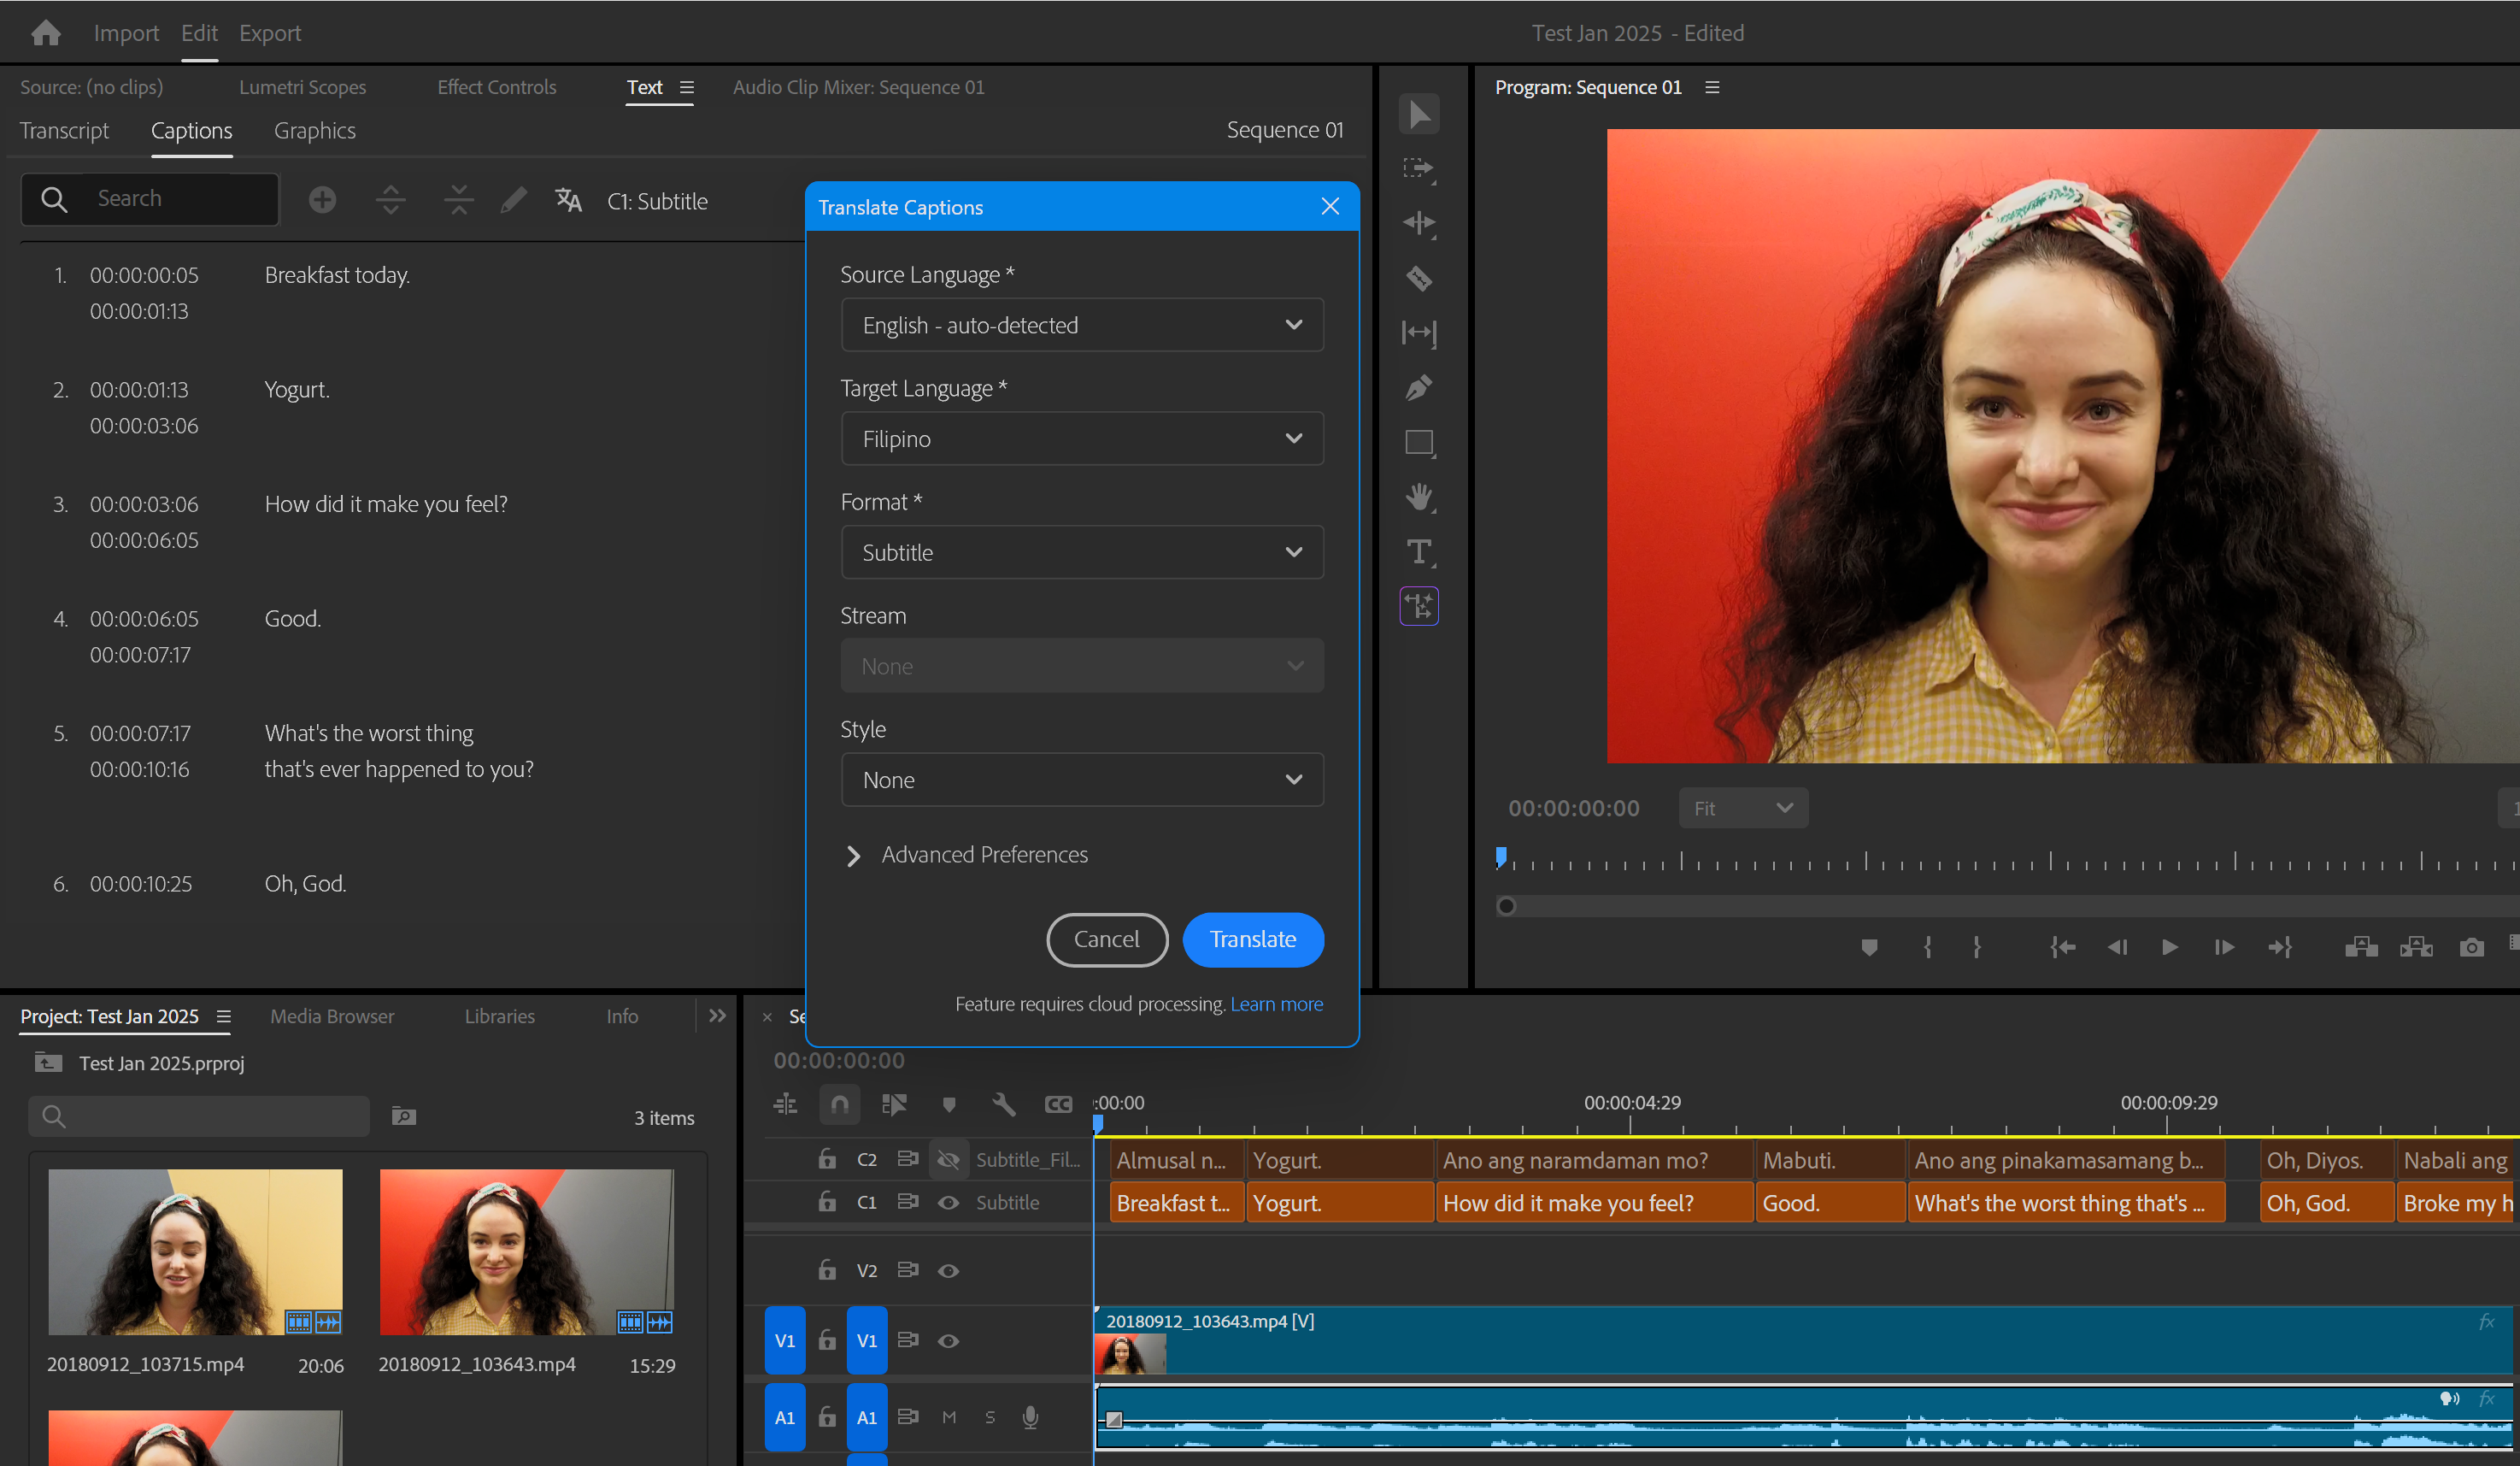Select the Ripple Edit tool
This screenshot has width=2520, height=1466.
pos(1418,223)
